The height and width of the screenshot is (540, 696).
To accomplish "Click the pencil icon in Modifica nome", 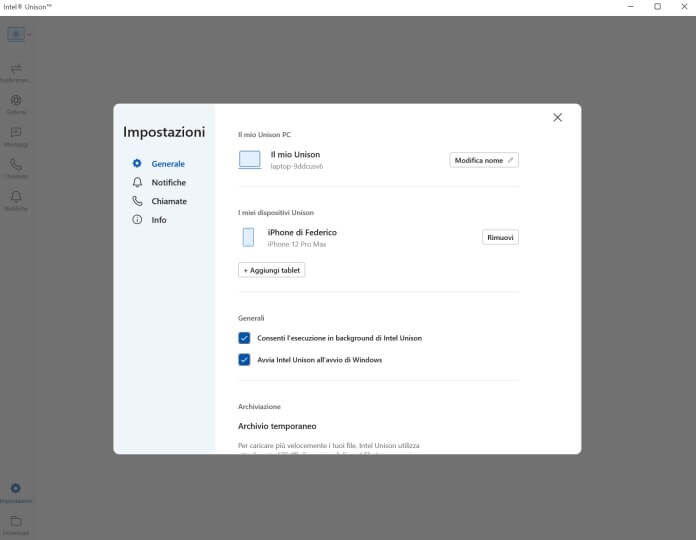I will [510, 160].
